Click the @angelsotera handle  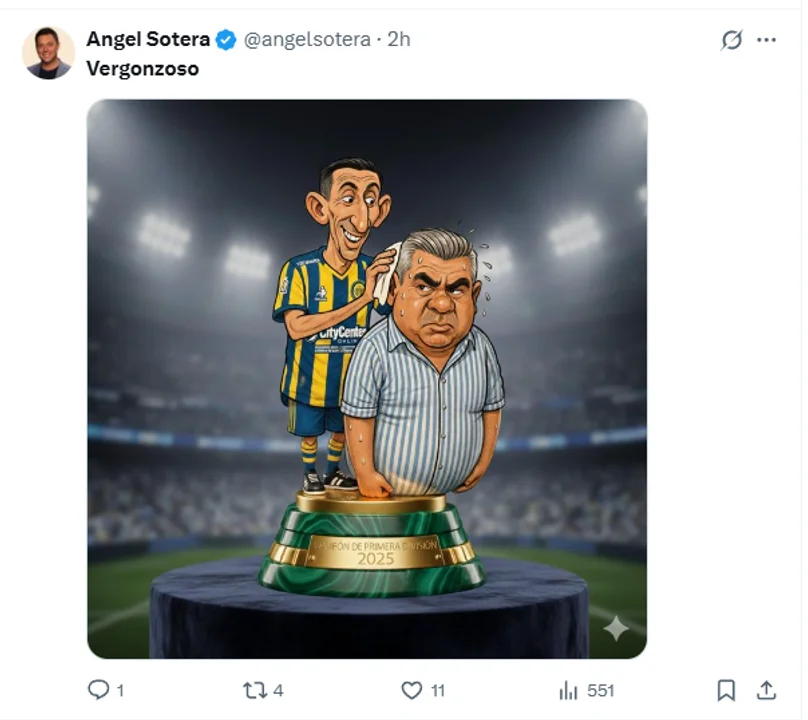tap(307, 40)
